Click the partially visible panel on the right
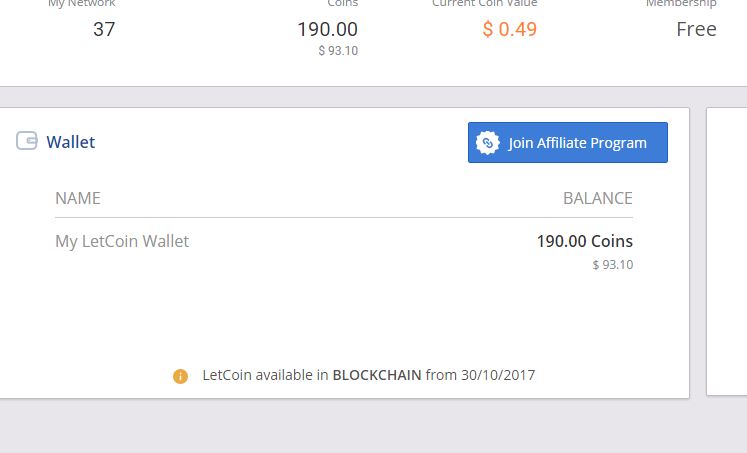This screenshot has width=747, height=453. click(x=727, y=250)
